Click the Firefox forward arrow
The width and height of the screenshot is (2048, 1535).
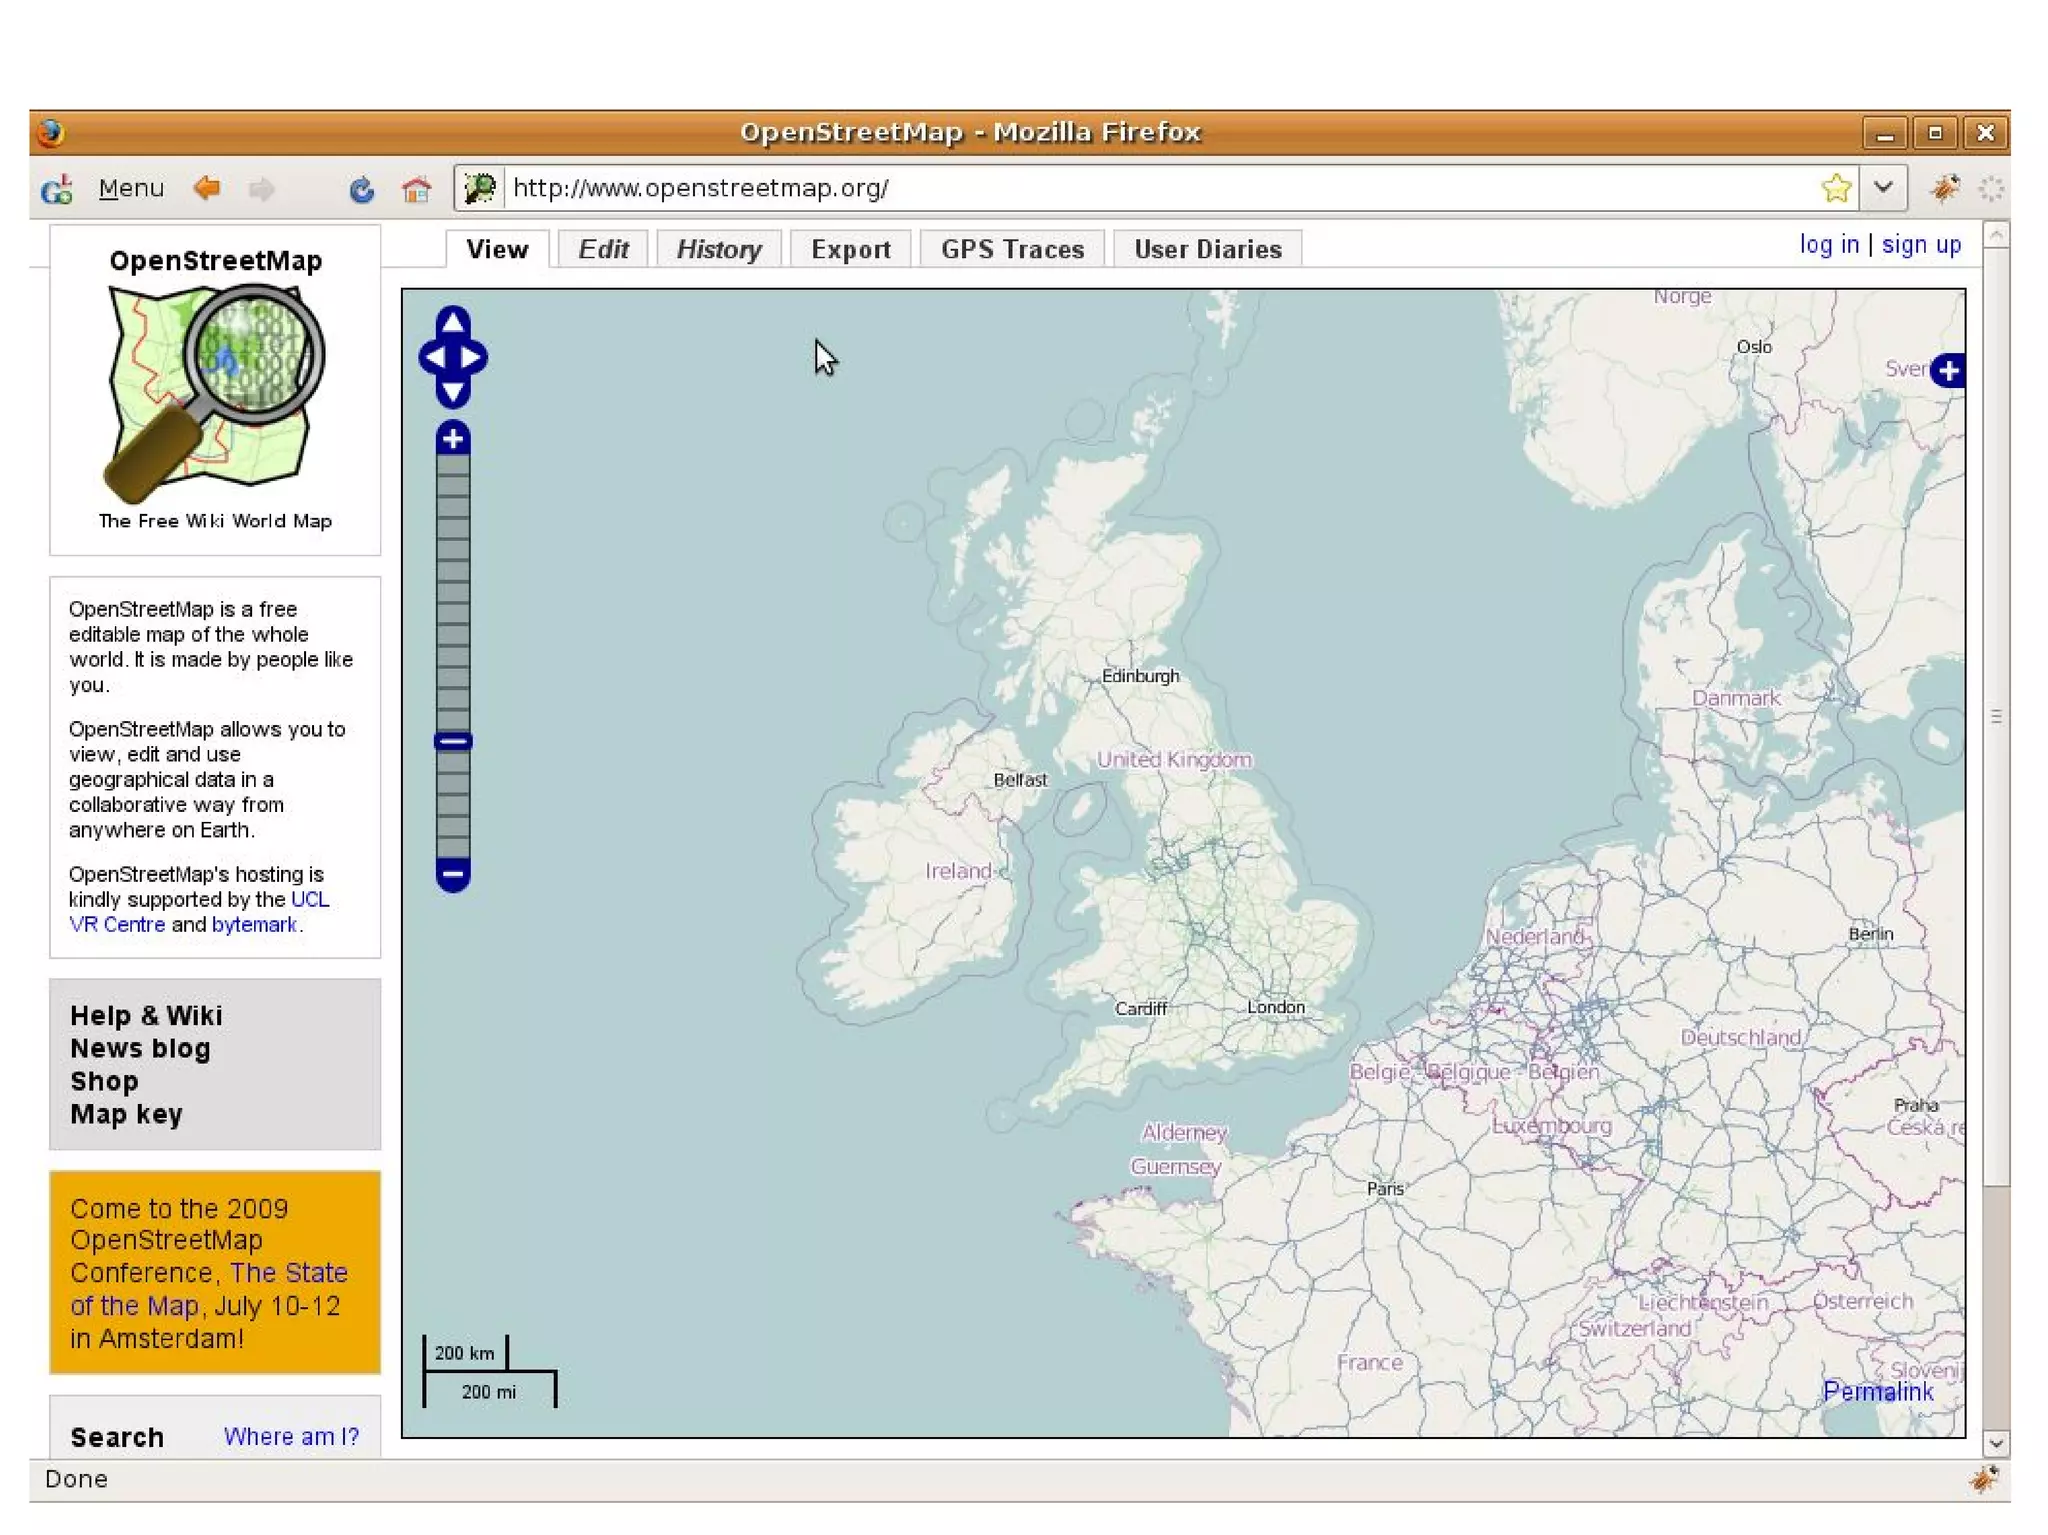(x=262, y=188)
